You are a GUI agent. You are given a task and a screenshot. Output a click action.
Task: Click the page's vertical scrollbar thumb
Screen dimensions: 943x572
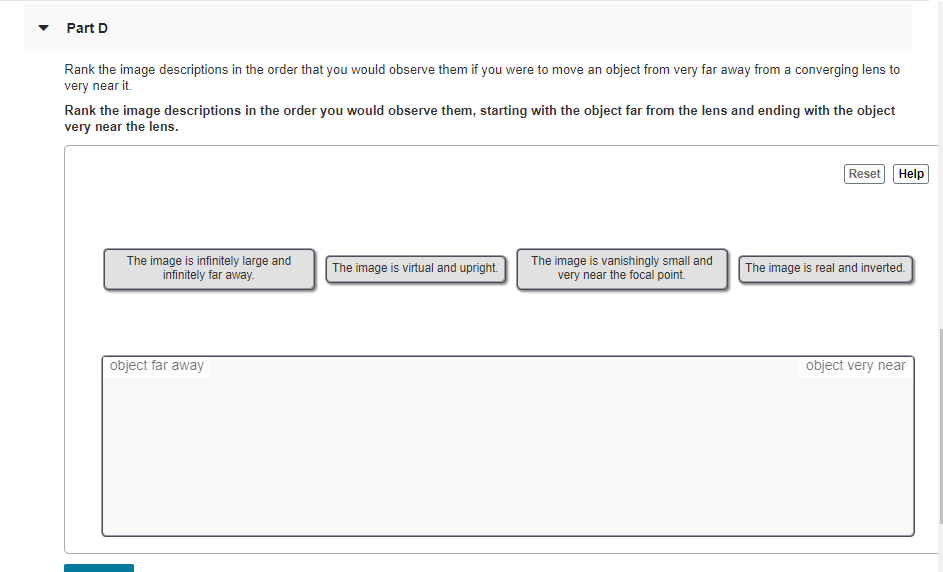pos(939,425)
